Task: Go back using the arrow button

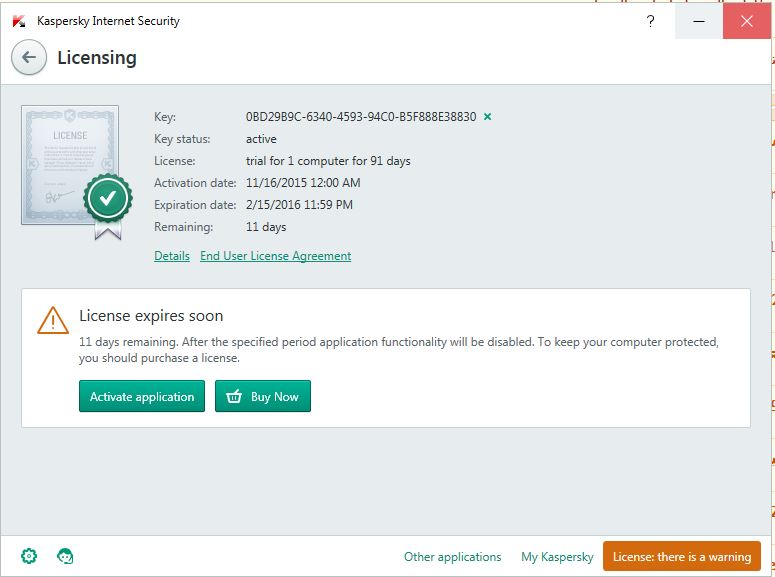Action: coord(29,57)
